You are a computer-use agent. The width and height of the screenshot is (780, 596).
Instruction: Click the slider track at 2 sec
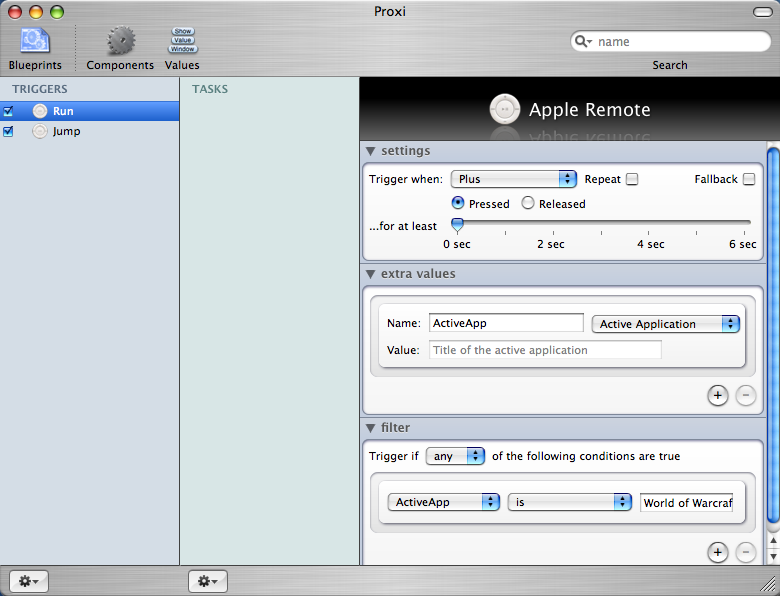click(553, 222)
